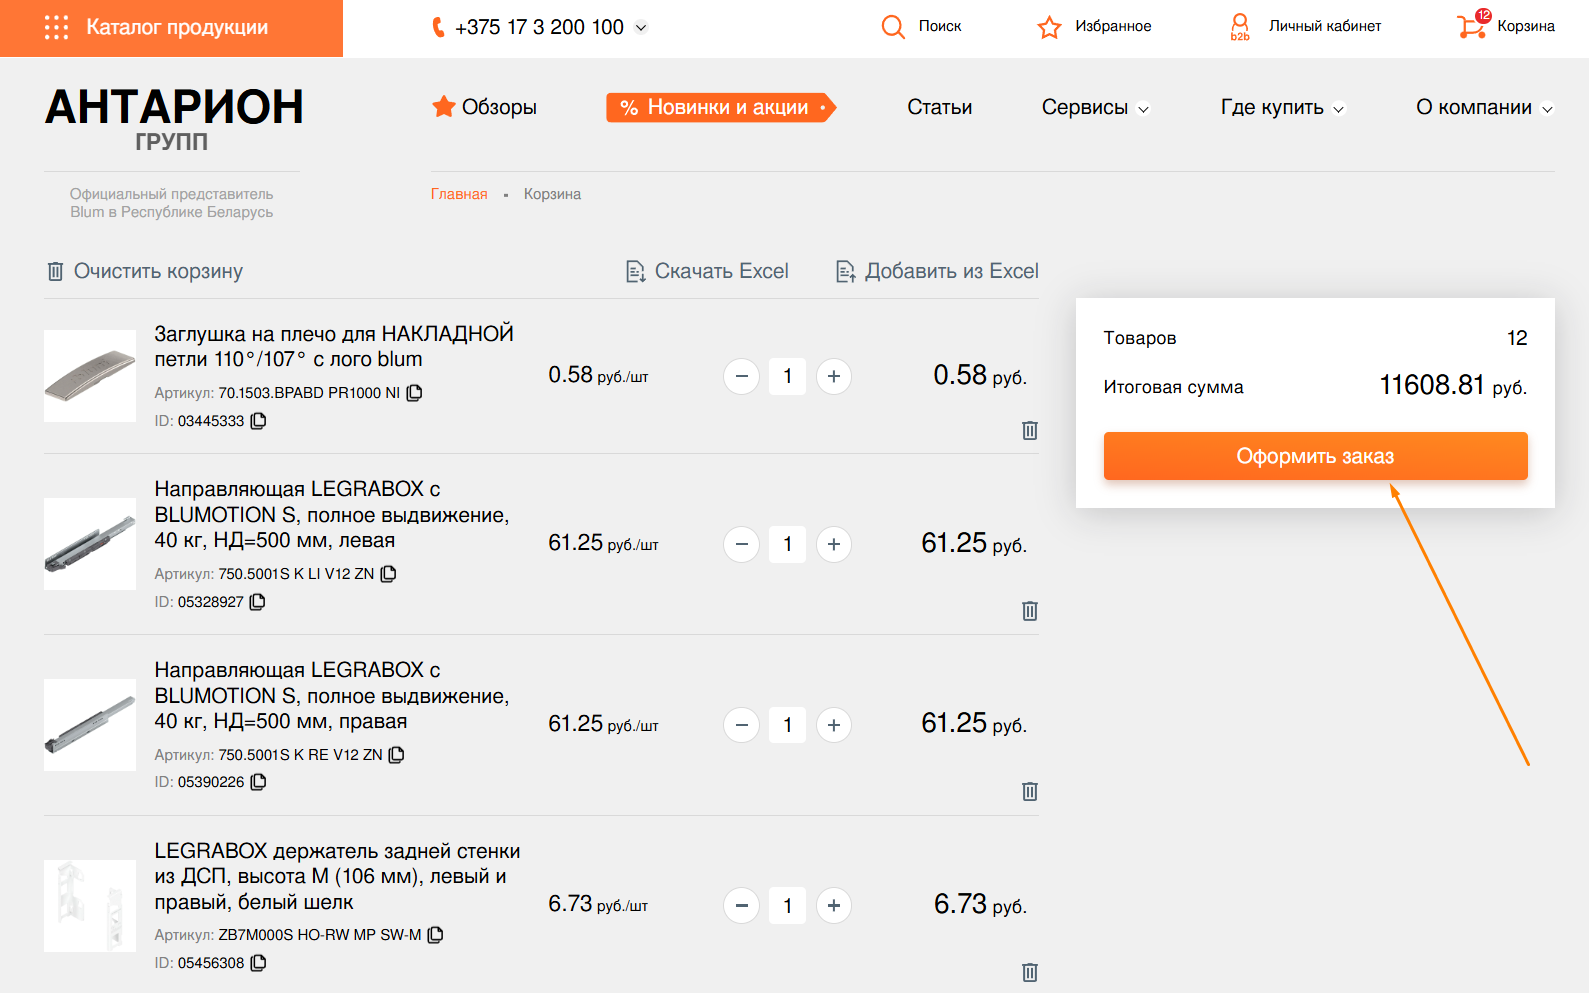Copy article 750.5001S K RE V12 ZN
This screenshot has width=1589, height=993.
tap(397, 755)
